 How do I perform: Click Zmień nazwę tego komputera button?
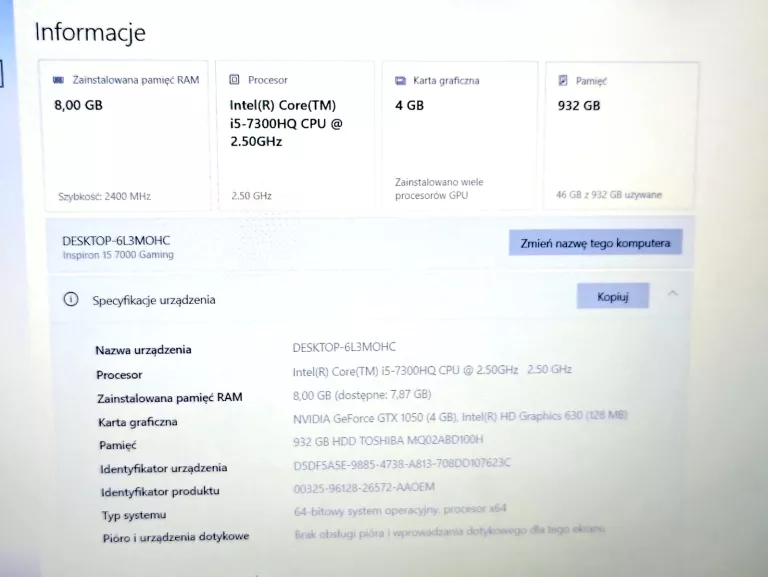click(x=595, y=242)
